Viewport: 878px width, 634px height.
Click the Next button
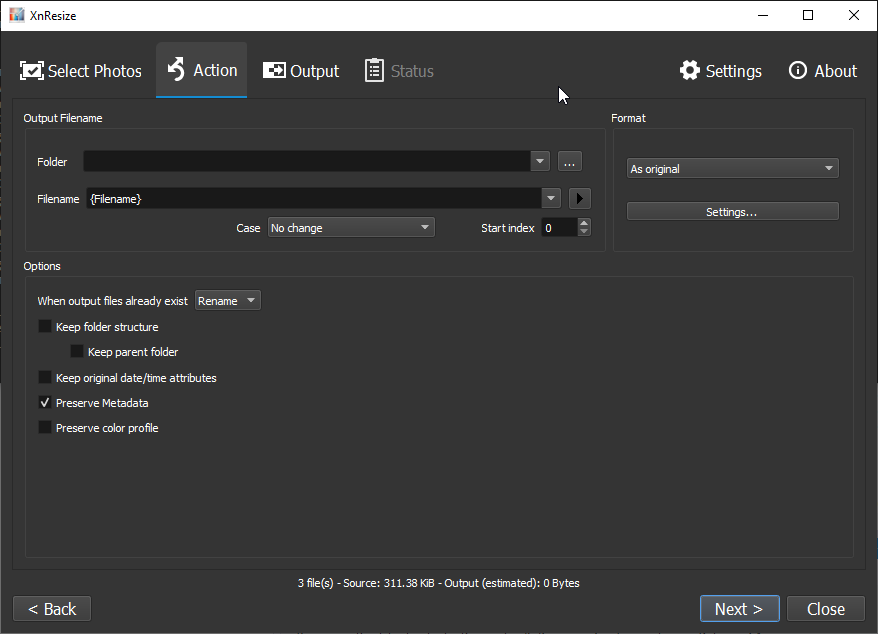tap(739, 608)
